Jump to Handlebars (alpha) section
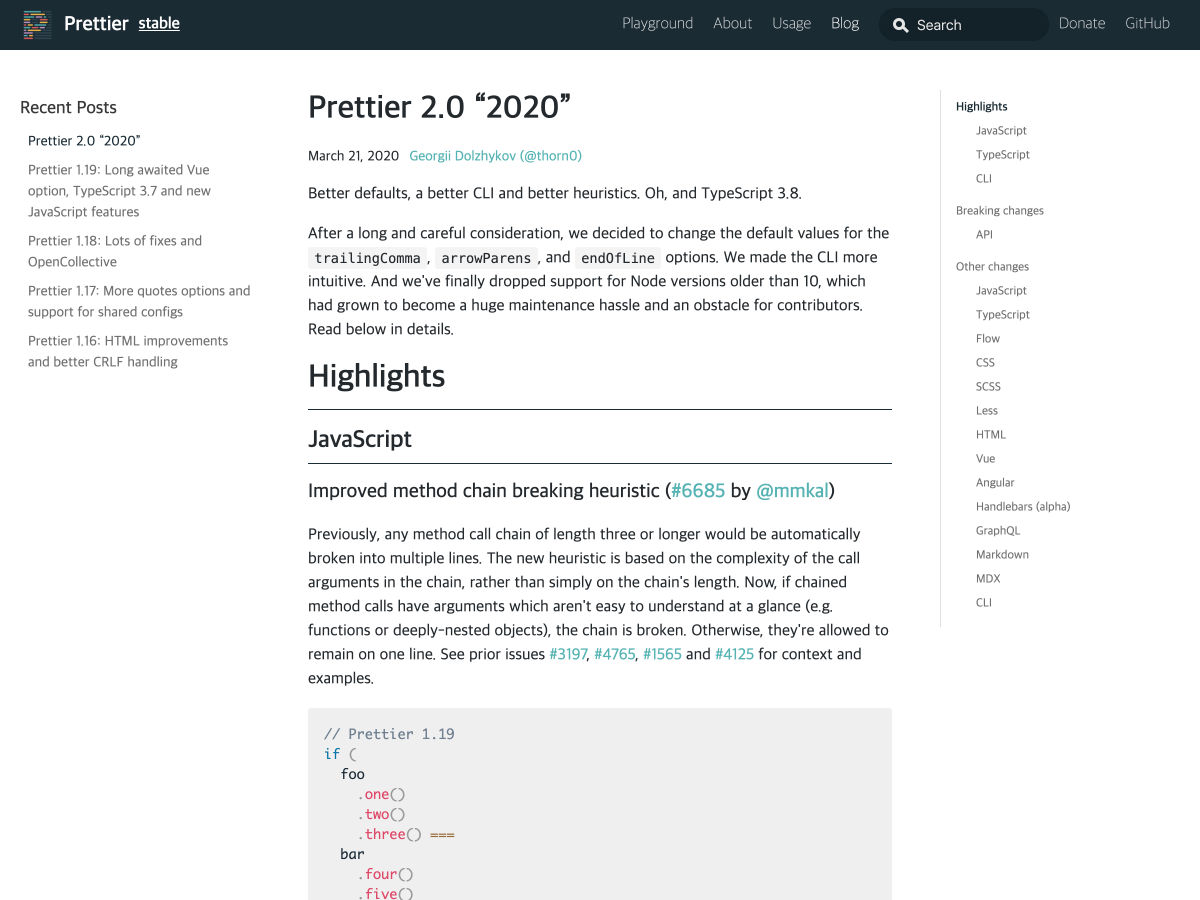Screen dimensions: 1200x900 pyautogui.click(x=1022, y=507)
